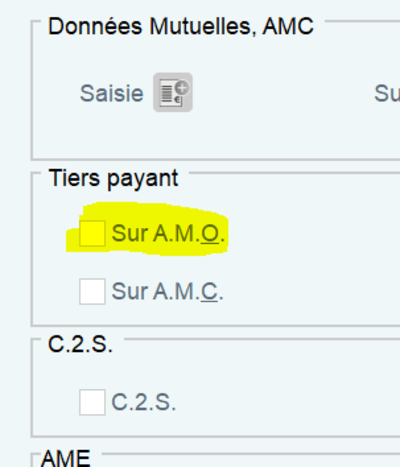Click the Sur A.M.C. label text
The height and width of the screenshot is (467, 400).
pyautogui.click(x=167, y=291)
